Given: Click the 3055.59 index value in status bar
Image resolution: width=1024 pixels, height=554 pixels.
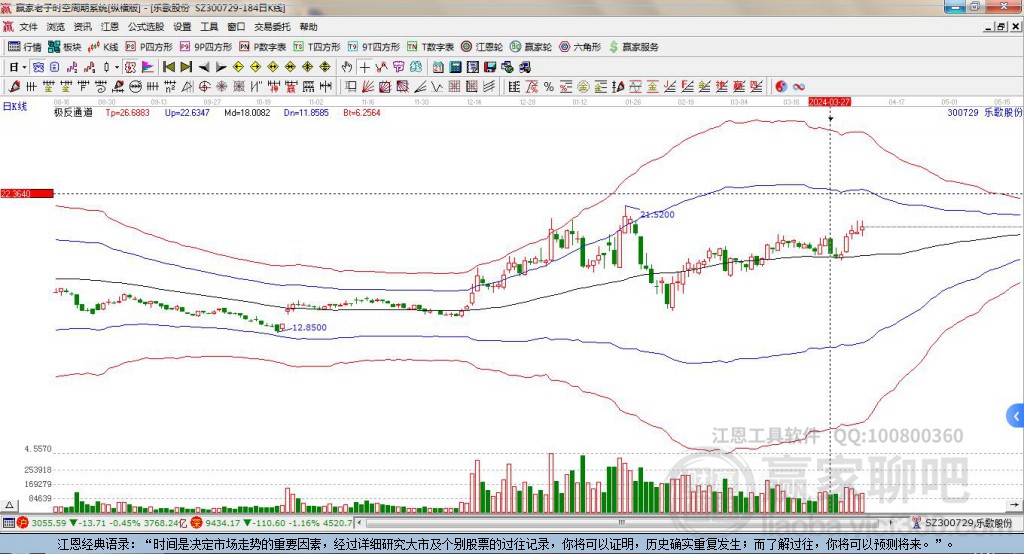Looking at the screenshot, I should click(x=49, y=523).
